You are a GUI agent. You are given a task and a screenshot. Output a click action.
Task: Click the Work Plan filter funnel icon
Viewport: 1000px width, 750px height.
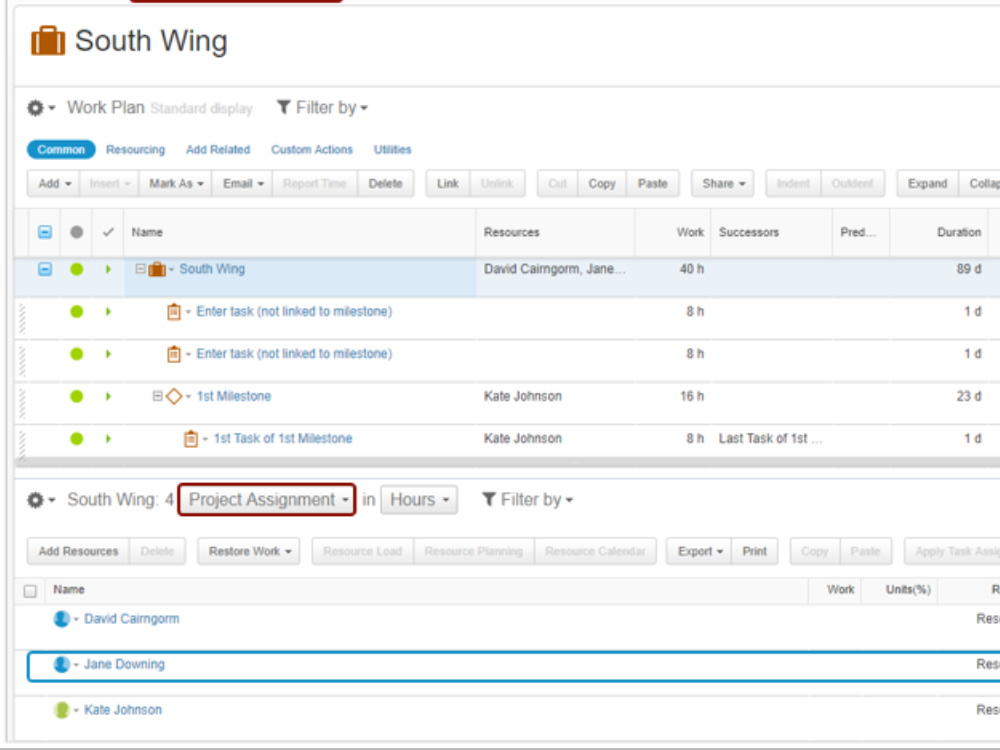point(284,107)
